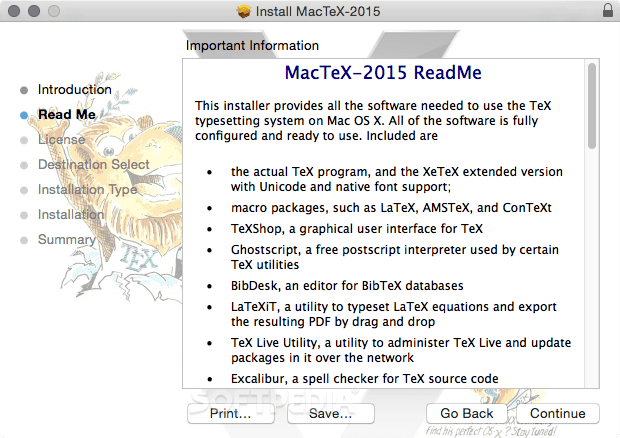This screenshot has width=620, height=438.
Task: Select the Introduction step in sidebar
Action: coord(75,89)
